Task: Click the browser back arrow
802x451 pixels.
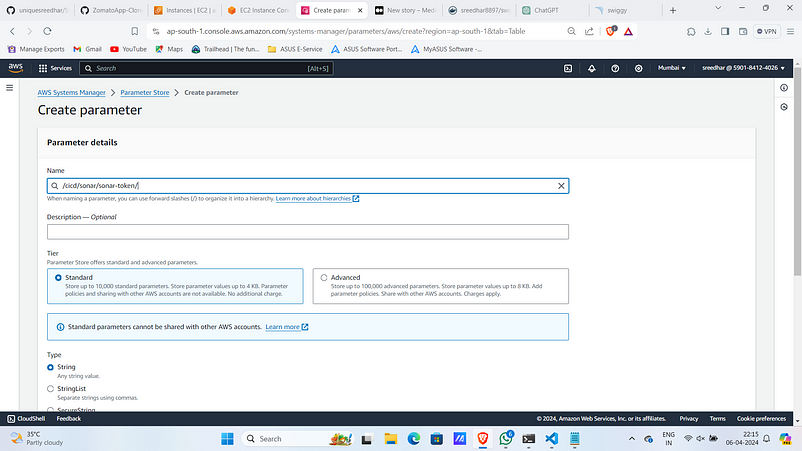Action: click(x=13, y=31)
